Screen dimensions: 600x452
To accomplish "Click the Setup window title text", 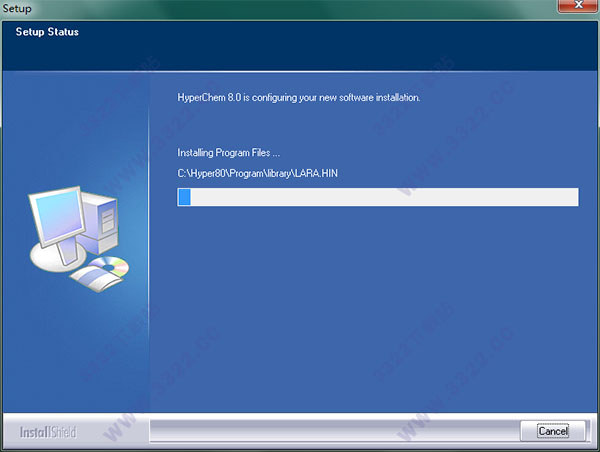I will pos(17,8).
